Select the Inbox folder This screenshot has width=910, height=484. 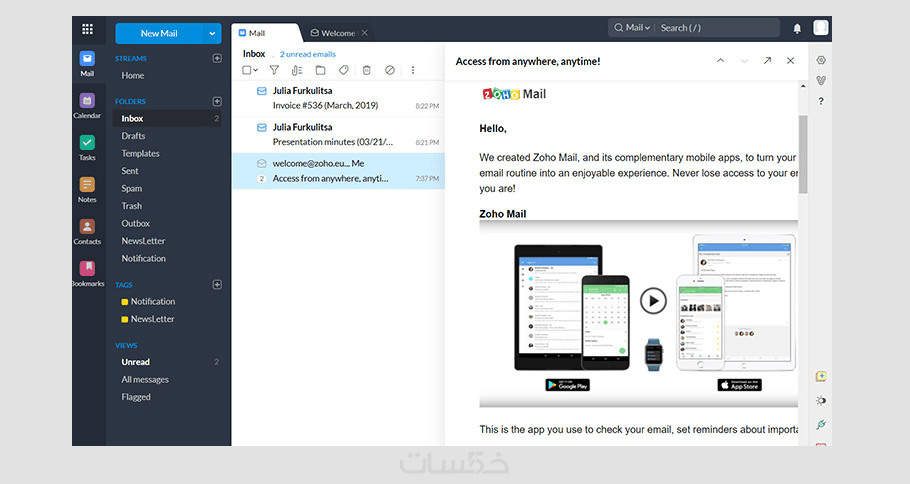tap(167, 118)
